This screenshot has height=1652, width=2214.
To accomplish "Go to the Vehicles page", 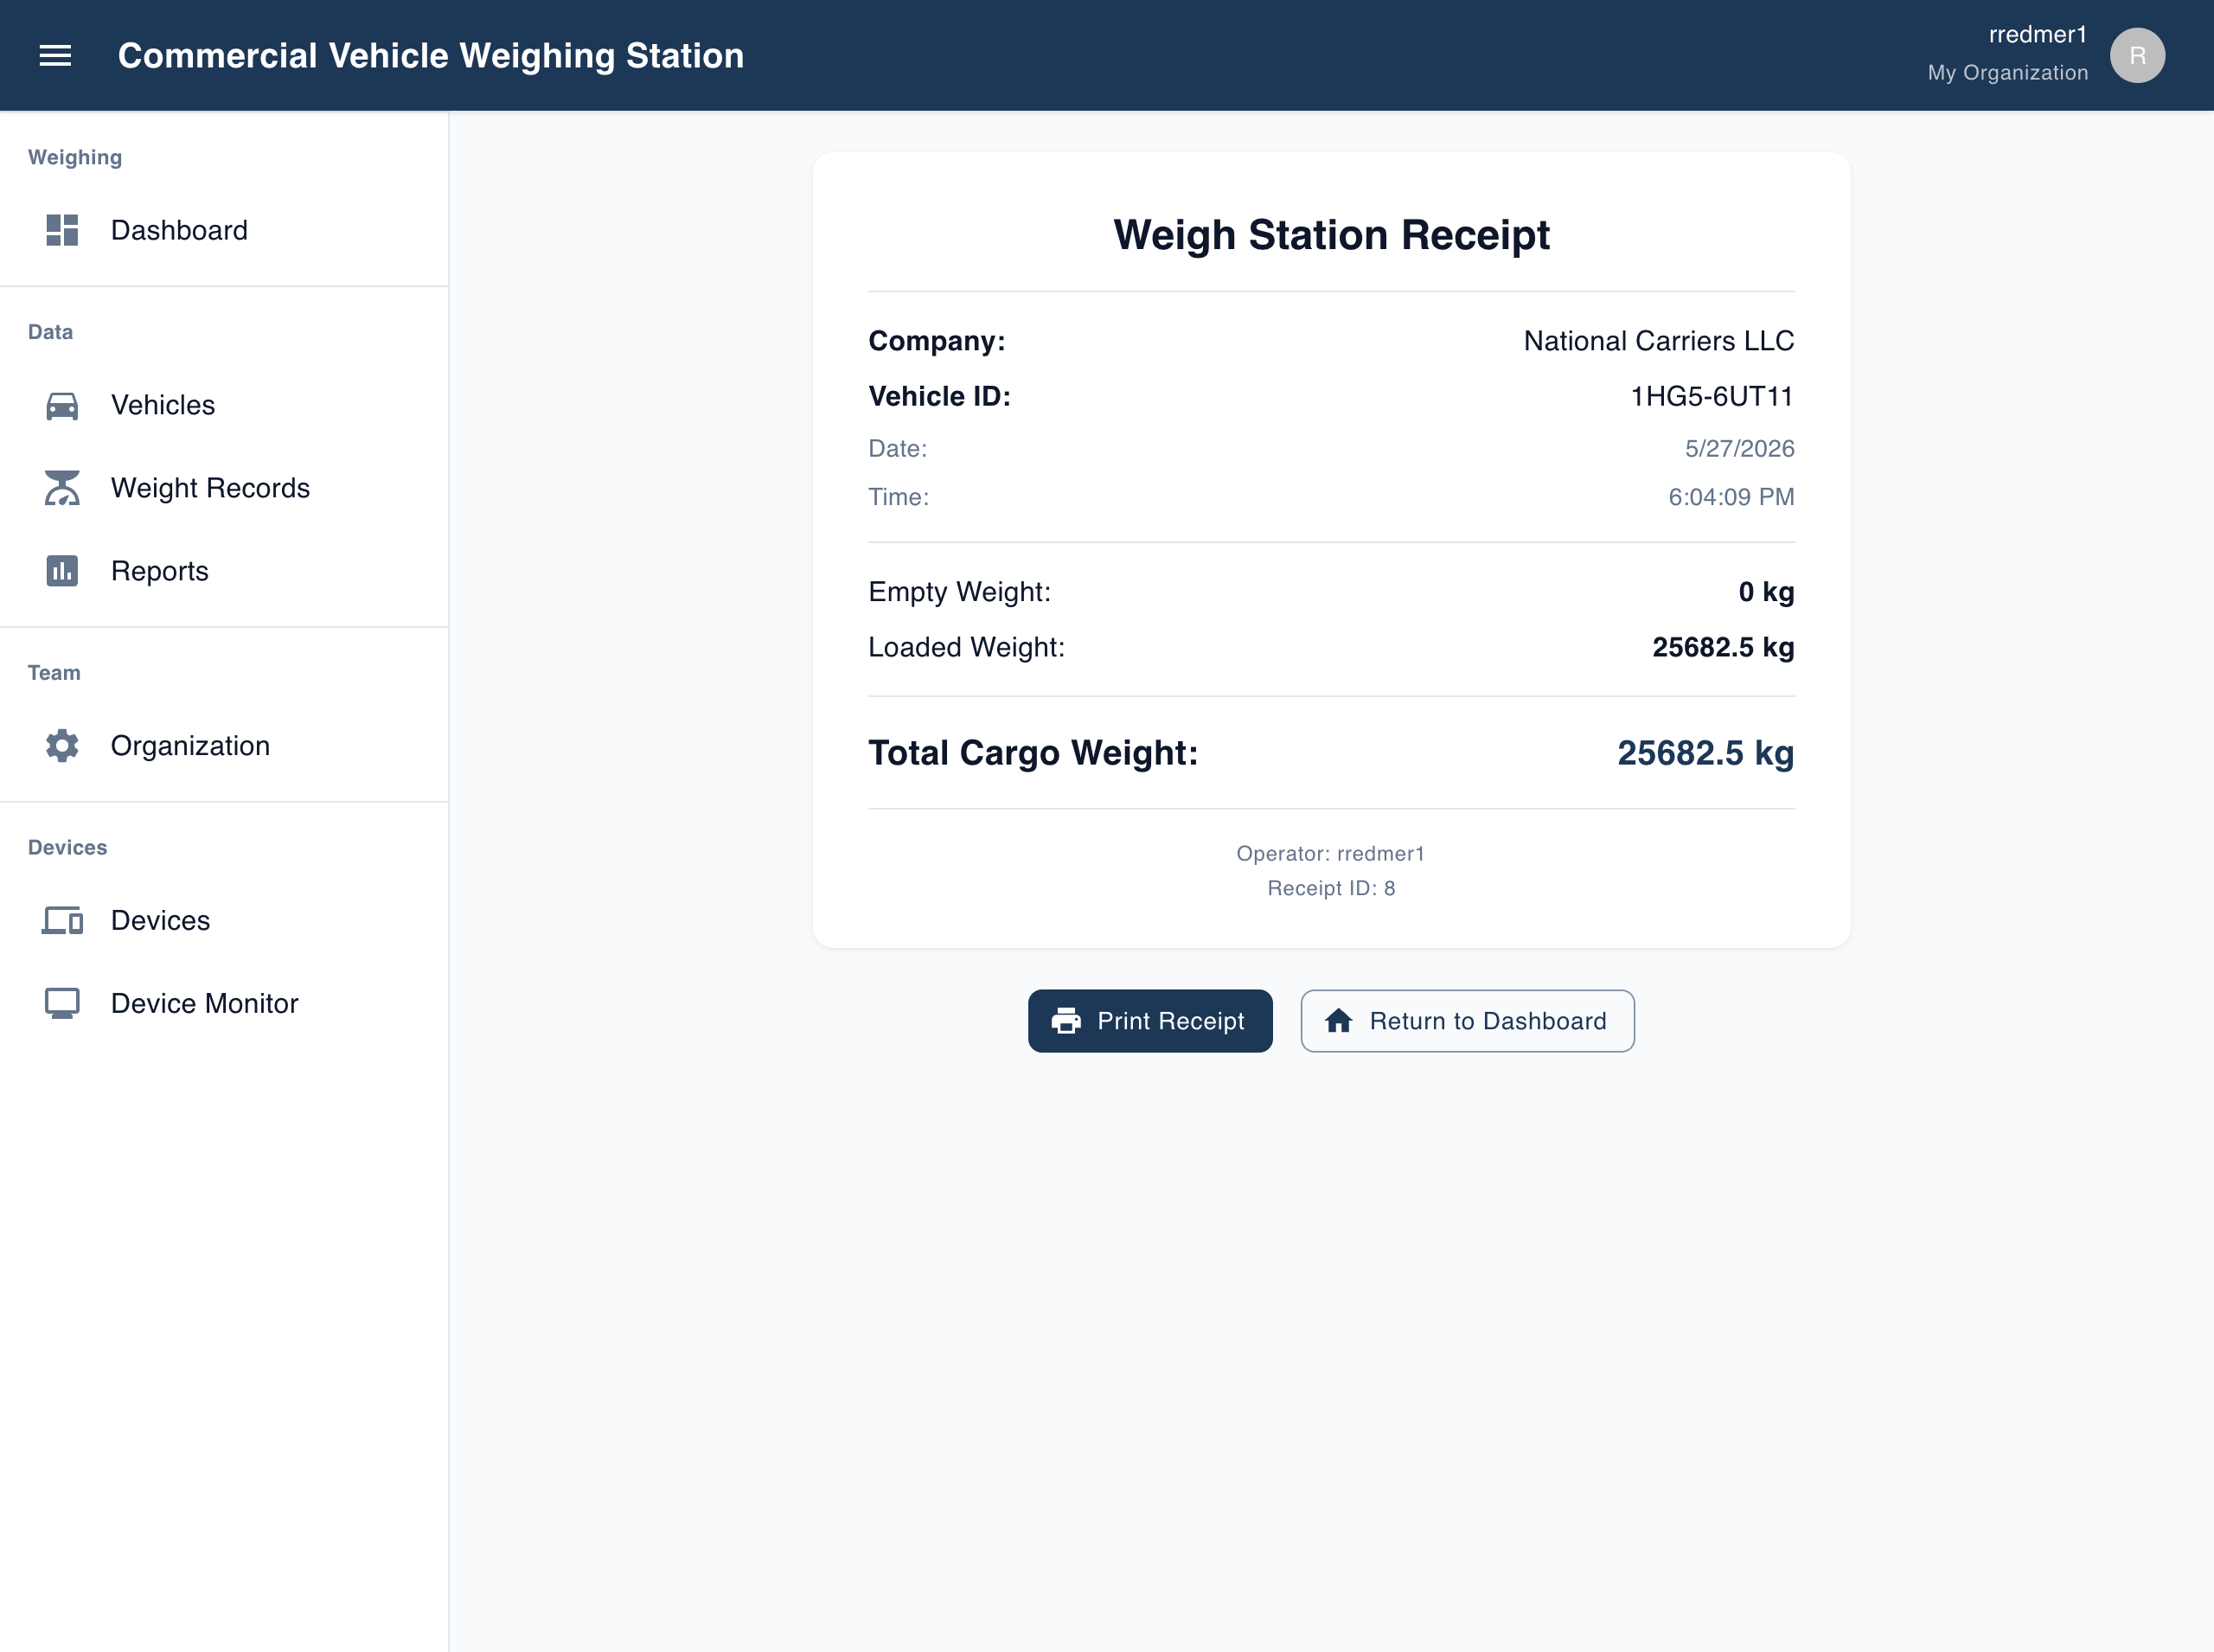I will [224, 405].
